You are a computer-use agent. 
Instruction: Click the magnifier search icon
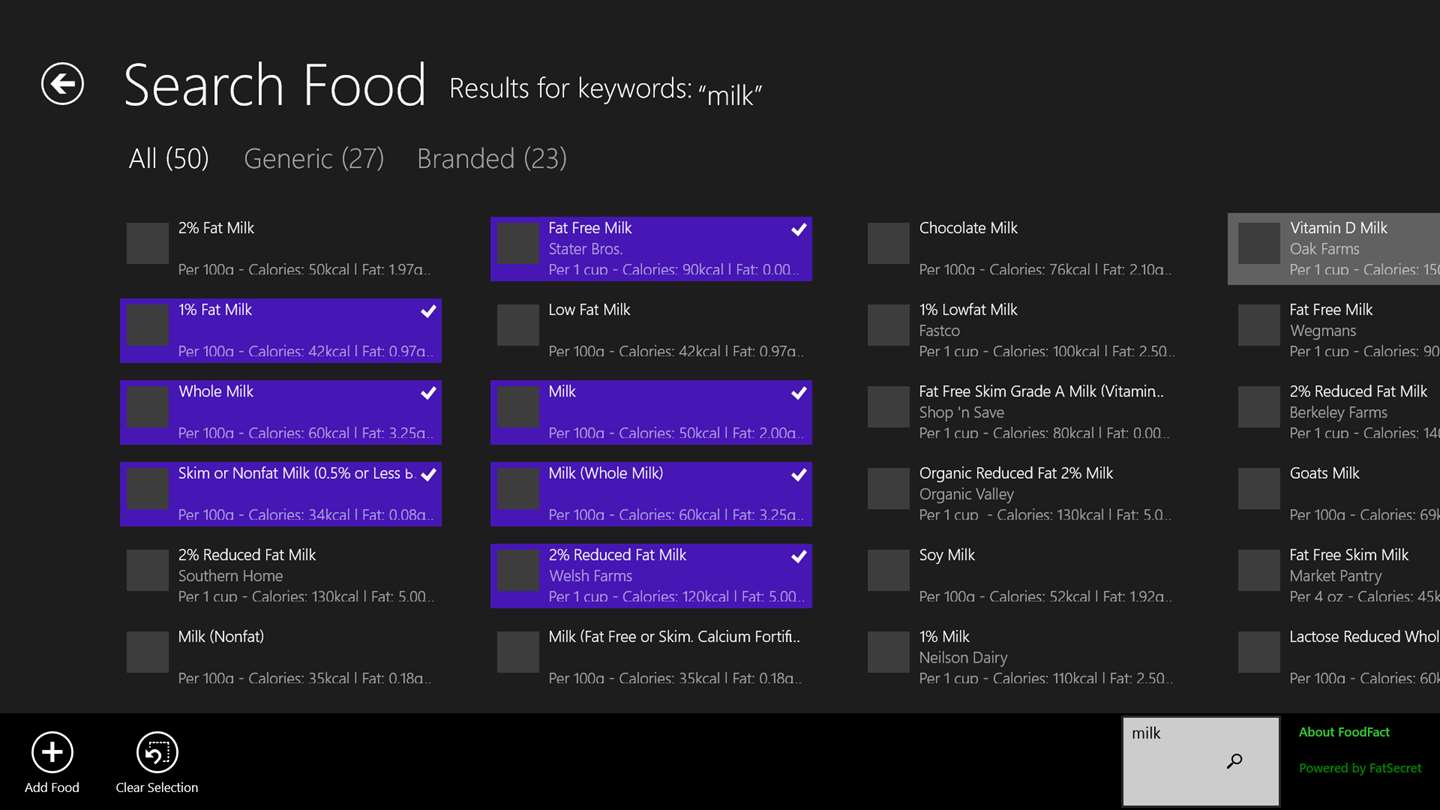1234,762
